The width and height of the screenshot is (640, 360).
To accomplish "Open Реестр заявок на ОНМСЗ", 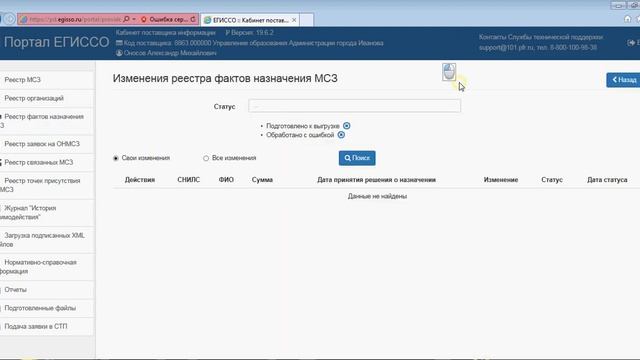I will [x=47, y=144].
